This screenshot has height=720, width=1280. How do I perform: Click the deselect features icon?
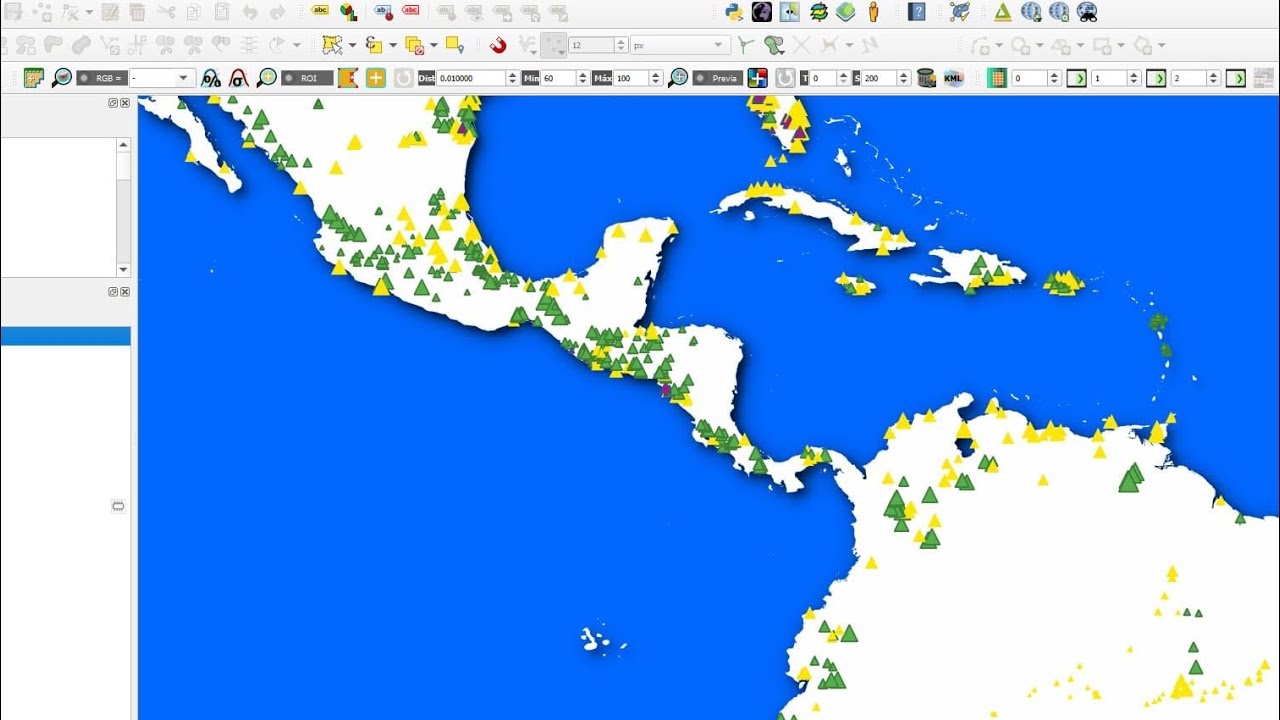415,45
